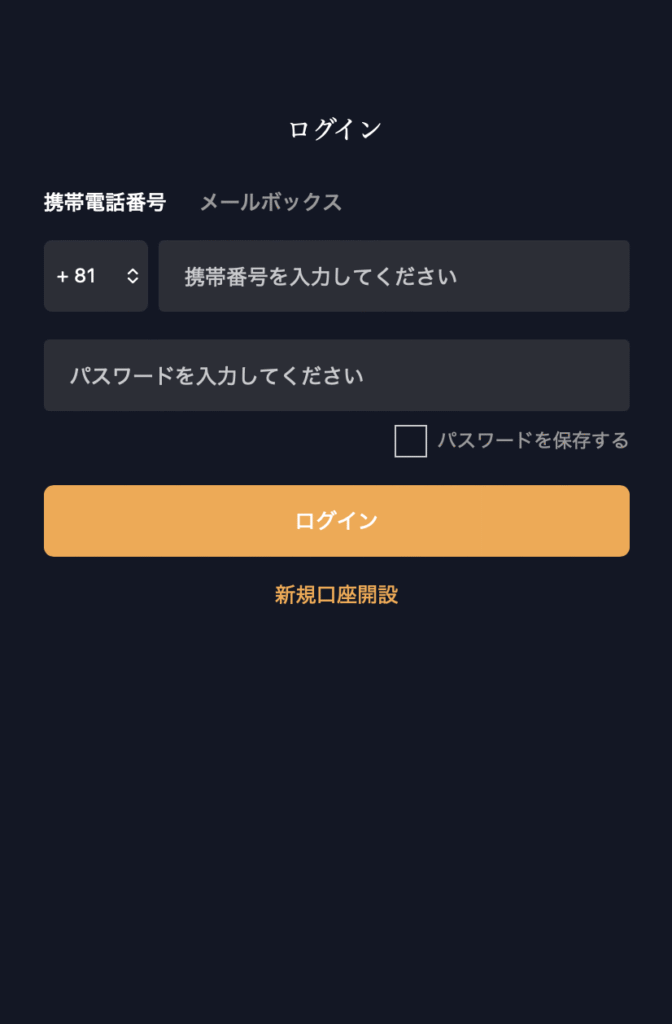Switch login method to email
This screenshot has width=672, height=1024.
[272, 202]
